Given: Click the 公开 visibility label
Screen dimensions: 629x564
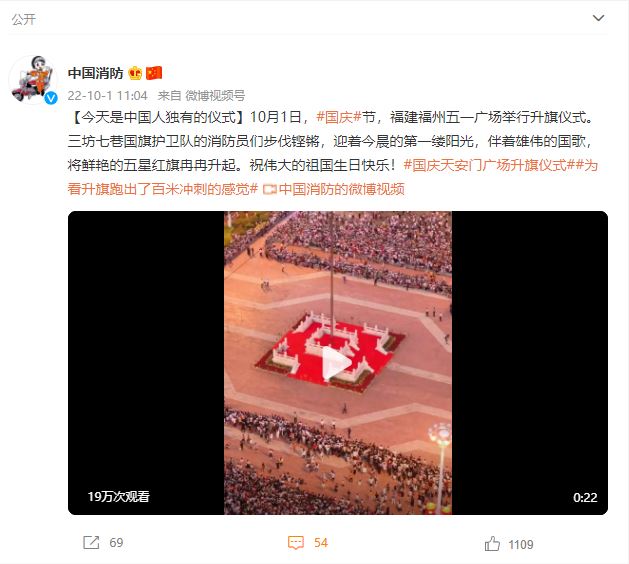Looking at the screenshot, I should point(24,19).
